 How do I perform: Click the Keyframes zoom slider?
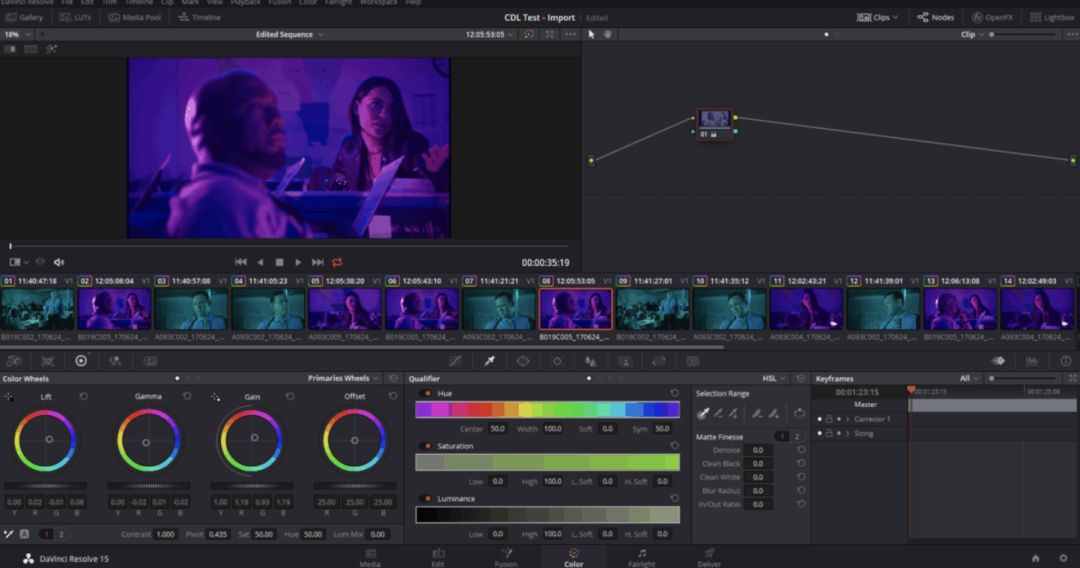coord(1023,378)
